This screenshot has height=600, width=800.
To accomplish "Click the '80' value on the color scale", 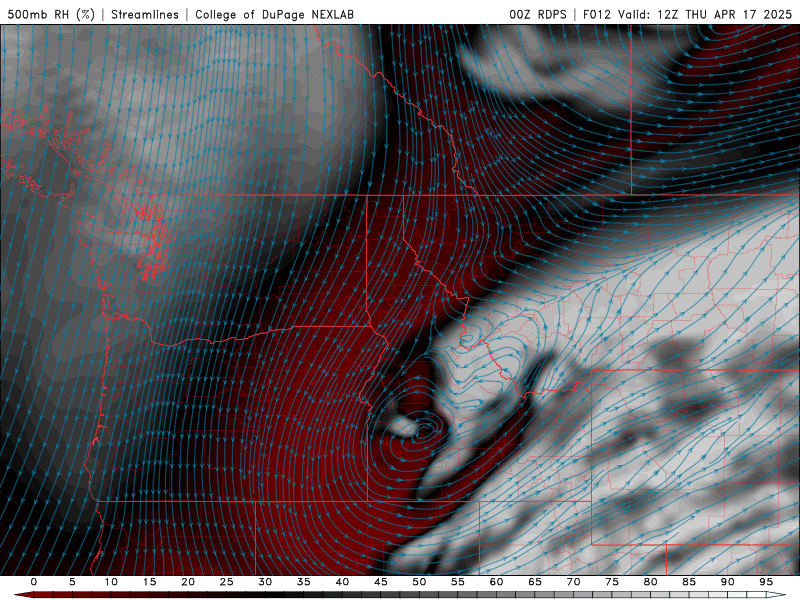I will (651, 582).
